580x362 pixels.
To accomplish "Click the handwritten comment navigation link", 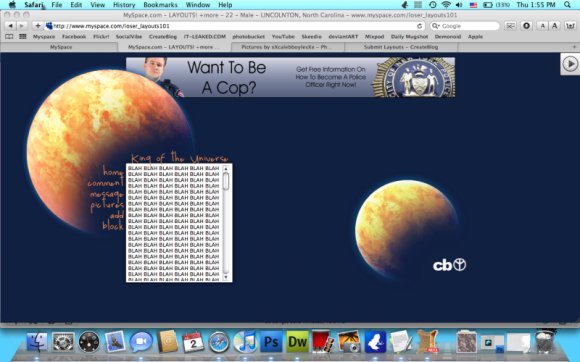I will (x=105, y=183).
